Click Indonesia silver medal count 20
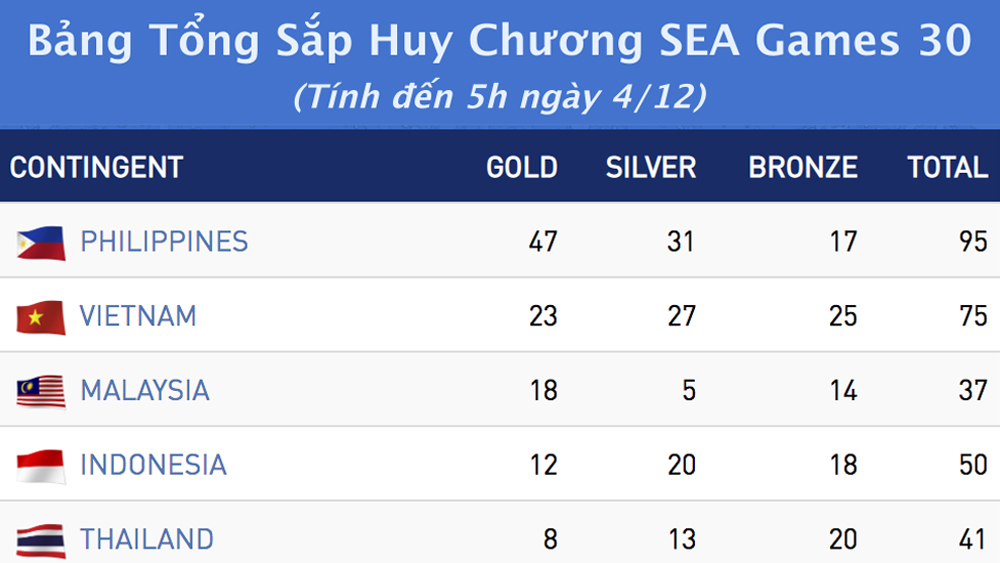Image resolution: width=1000 pixels, height=563 pixels. [x=681, y=465]
